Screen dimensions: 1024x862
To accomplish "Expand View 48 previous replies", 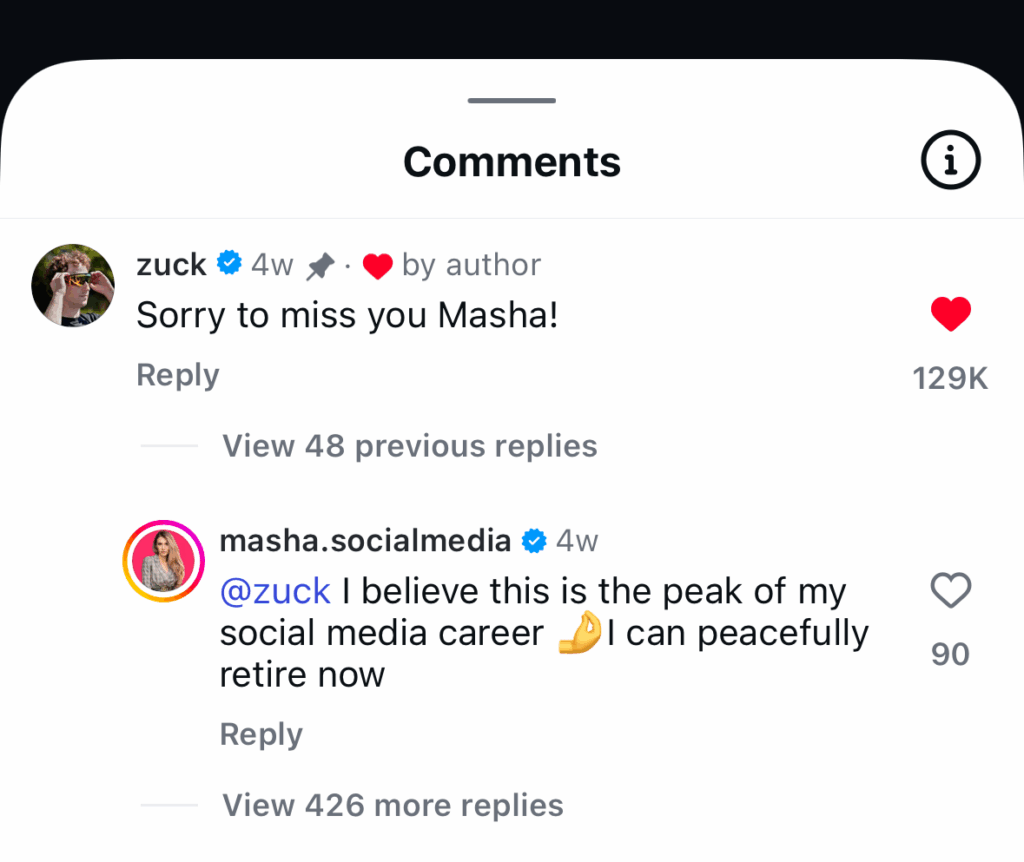I will click(x=409, y=446).
